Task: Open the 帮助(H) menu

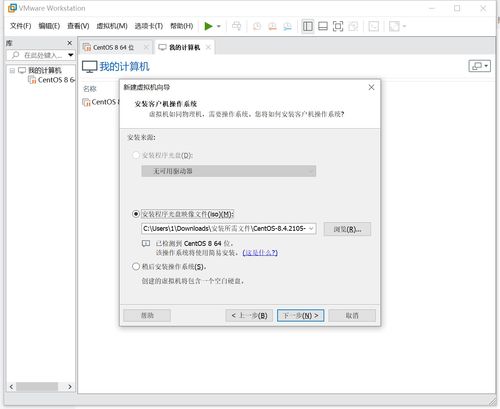Action: [182, 26]
